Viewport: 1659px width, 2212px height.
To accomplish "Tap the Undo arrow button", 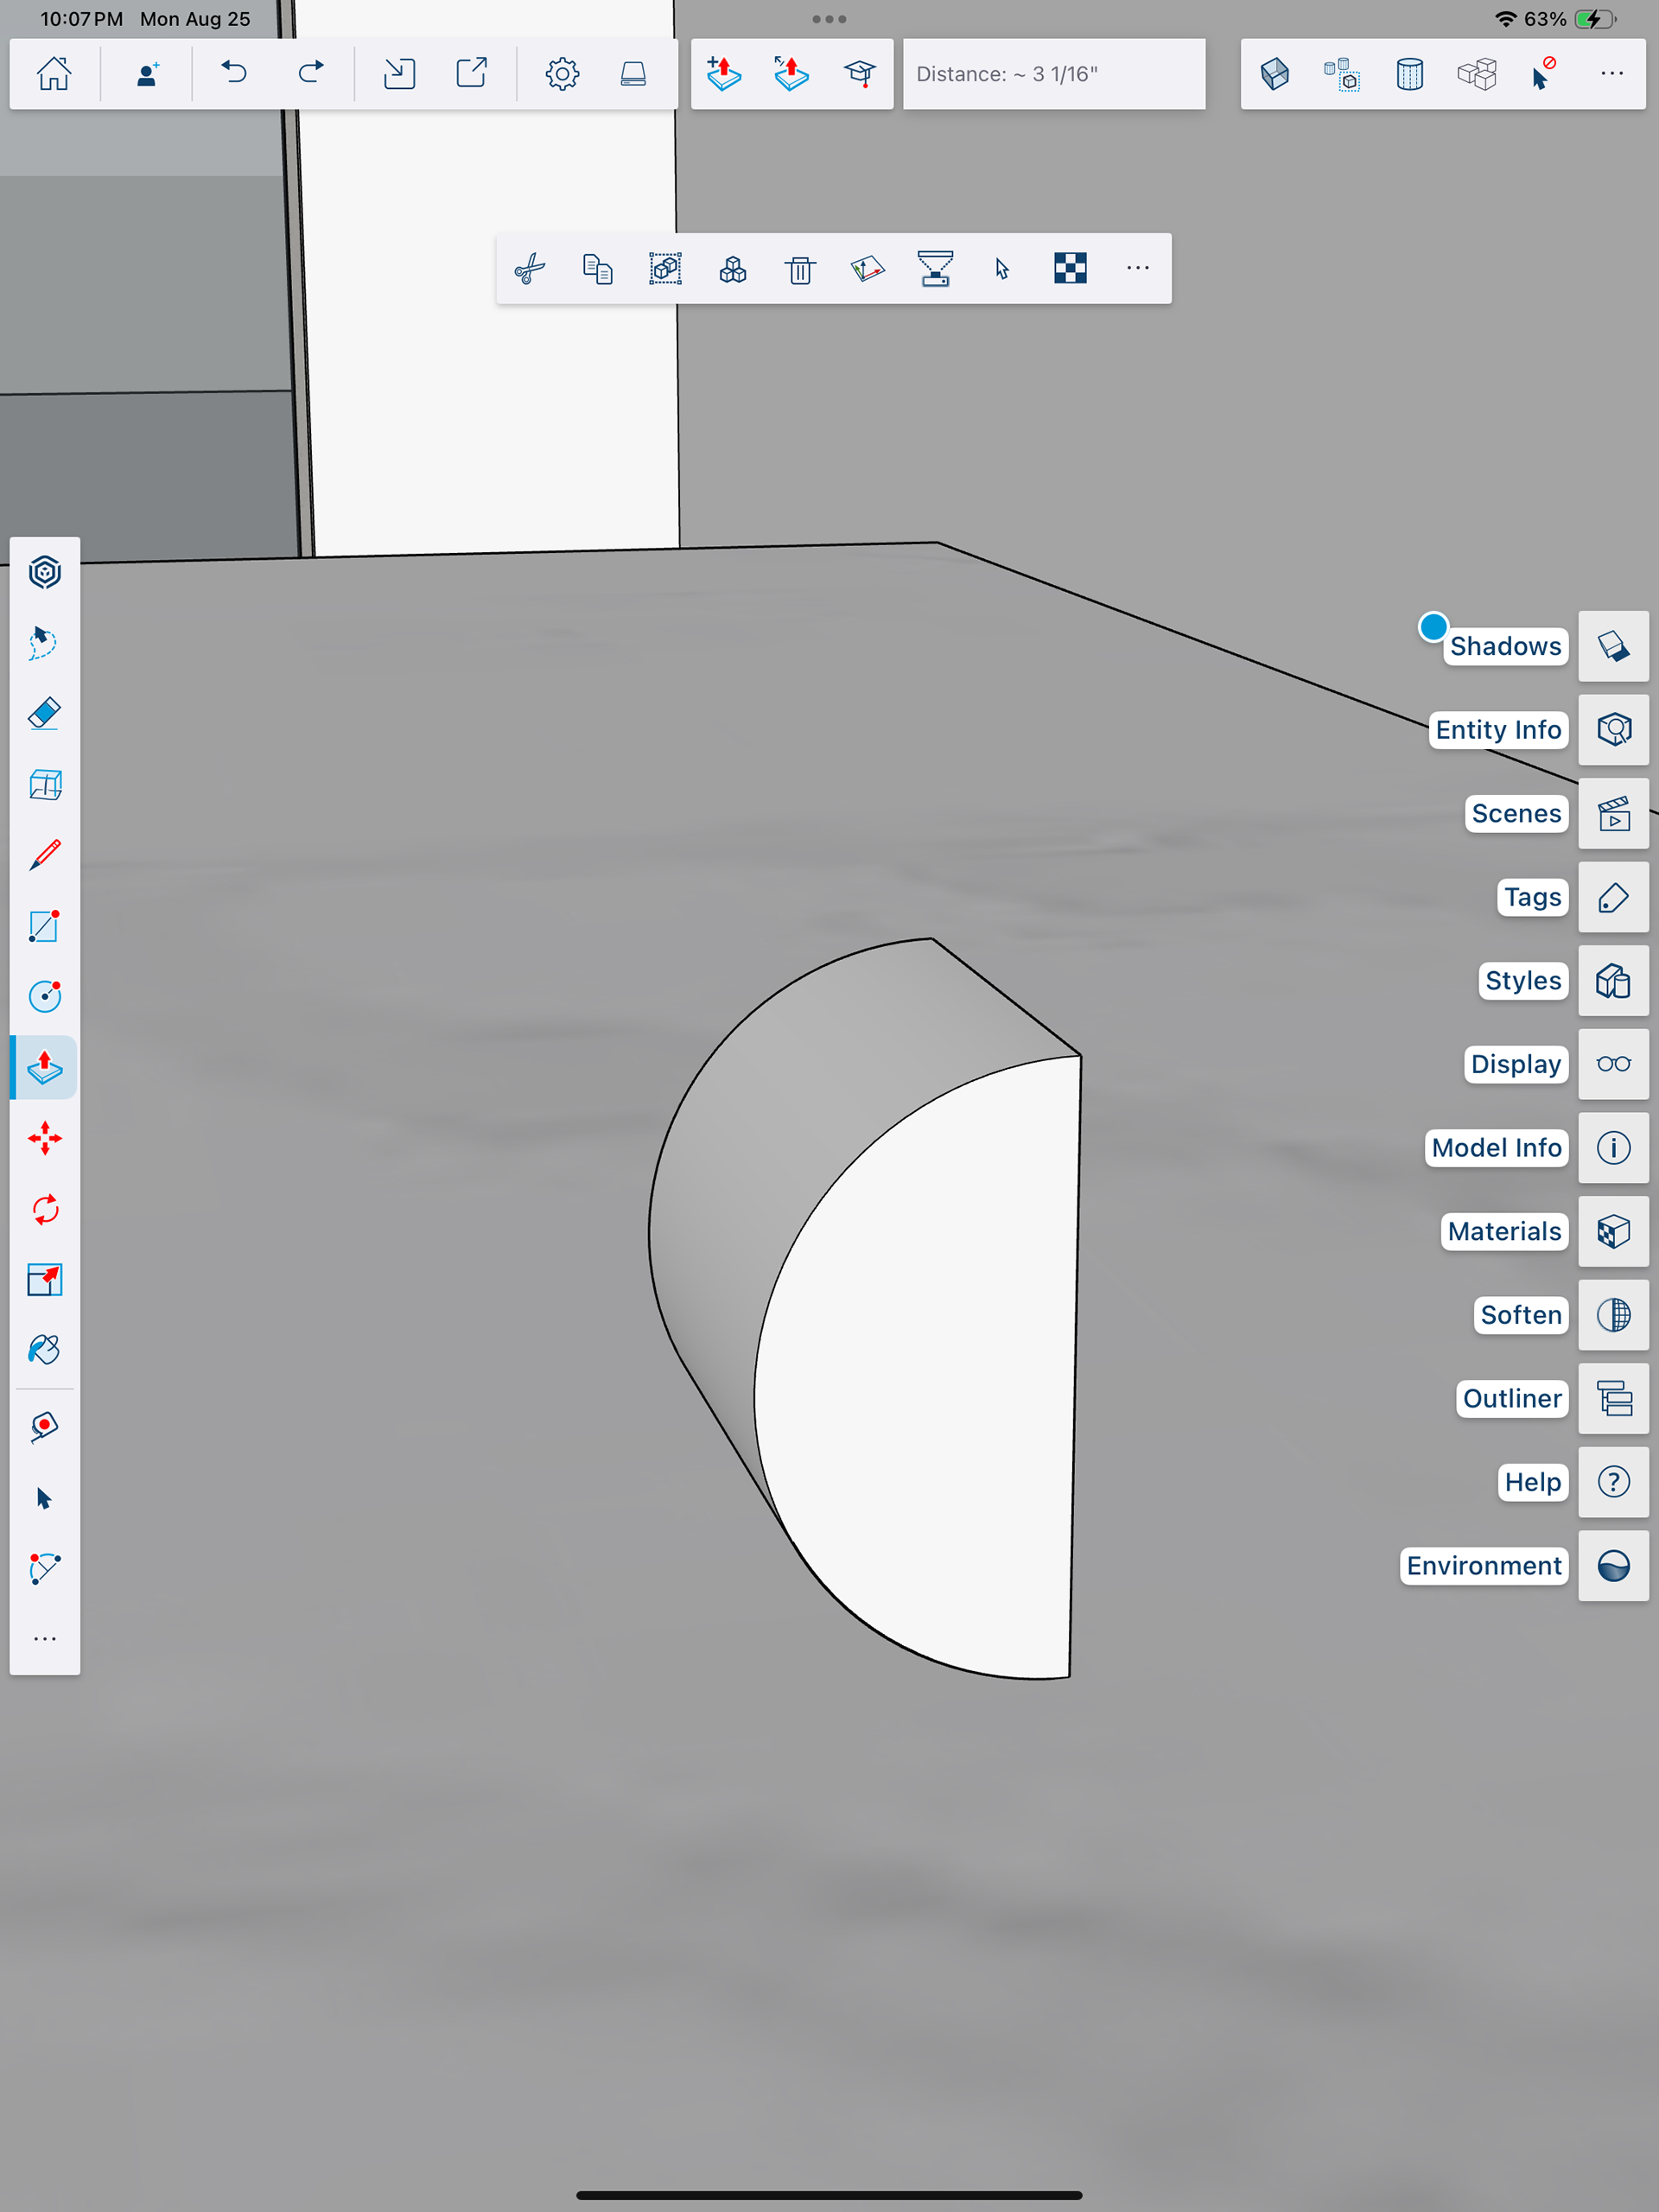I will (x=234, y=74).
